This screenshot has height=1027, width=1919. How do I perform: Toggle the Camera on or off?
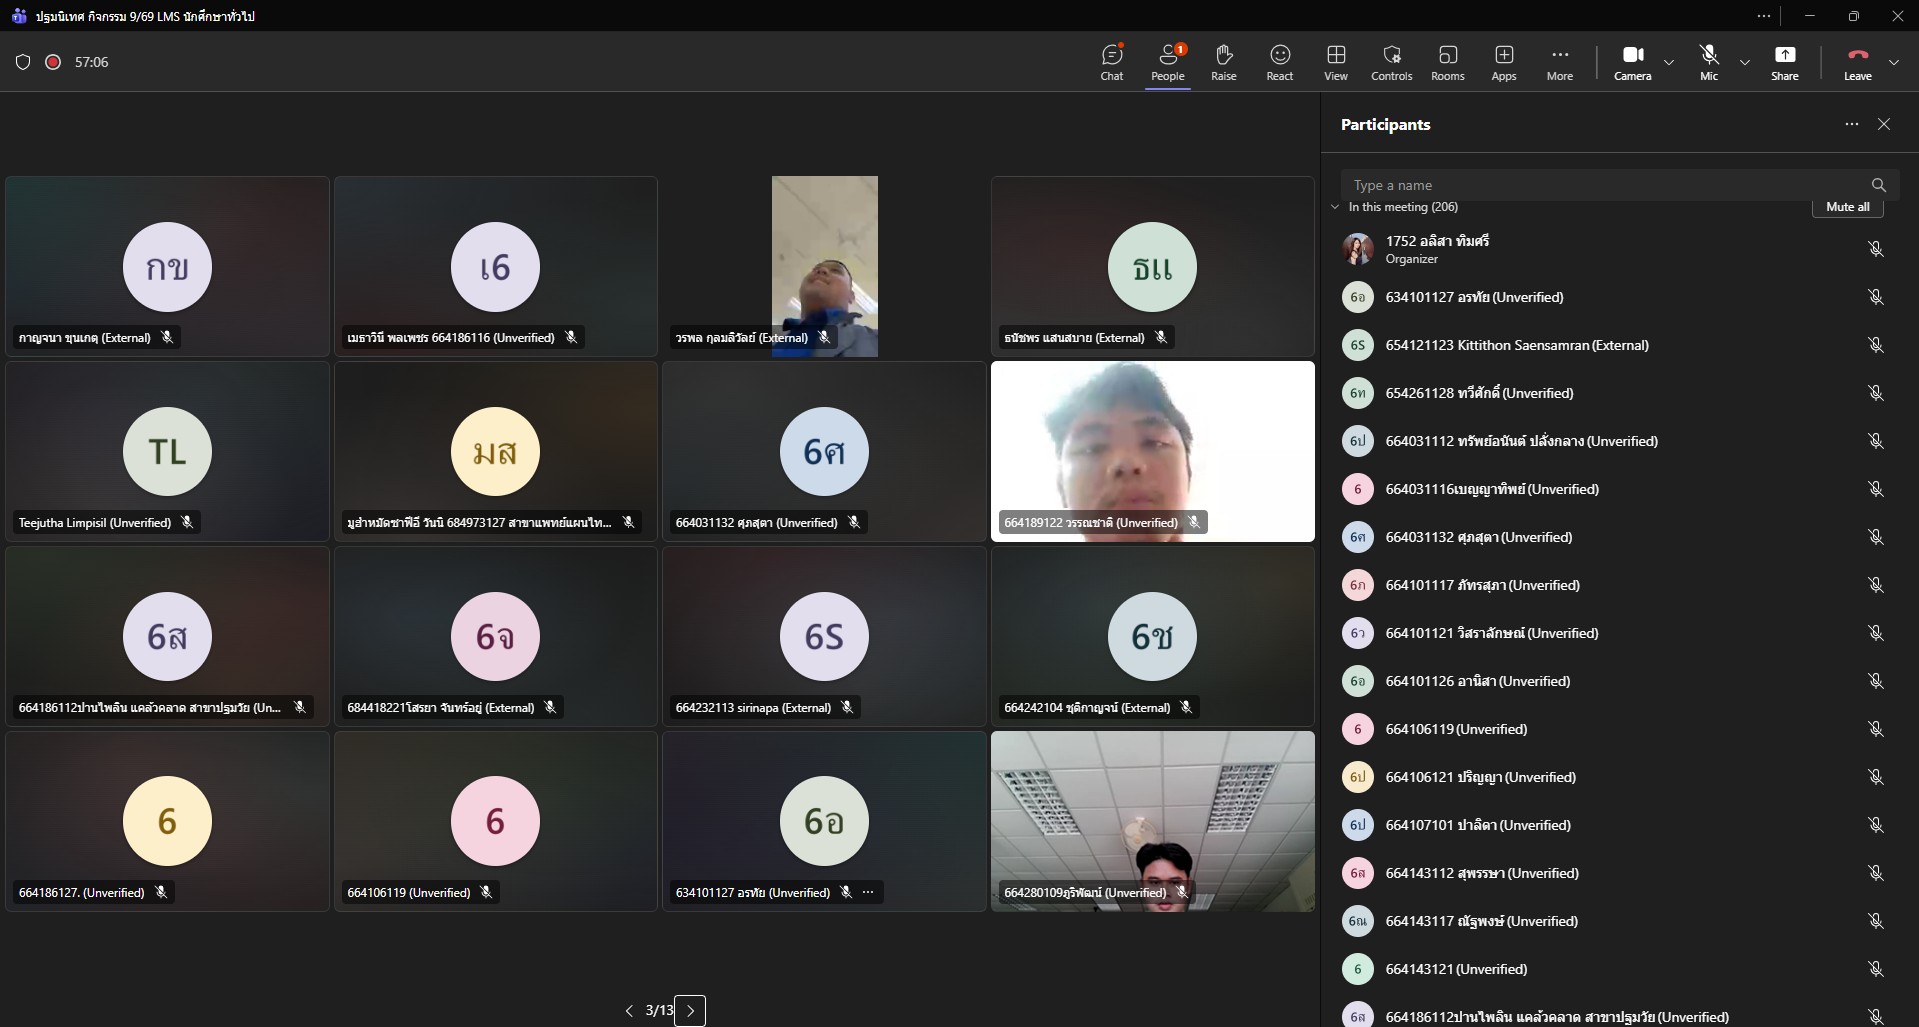pos(1632,62)
